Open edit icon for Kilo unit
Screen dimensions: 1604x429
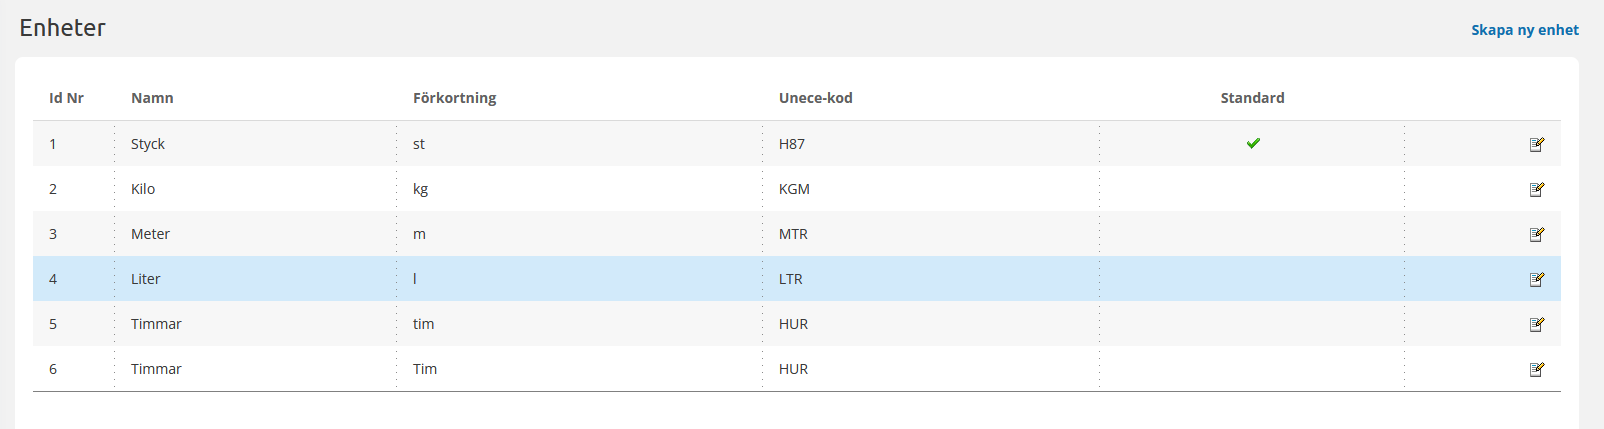(x=1537, y=189)
